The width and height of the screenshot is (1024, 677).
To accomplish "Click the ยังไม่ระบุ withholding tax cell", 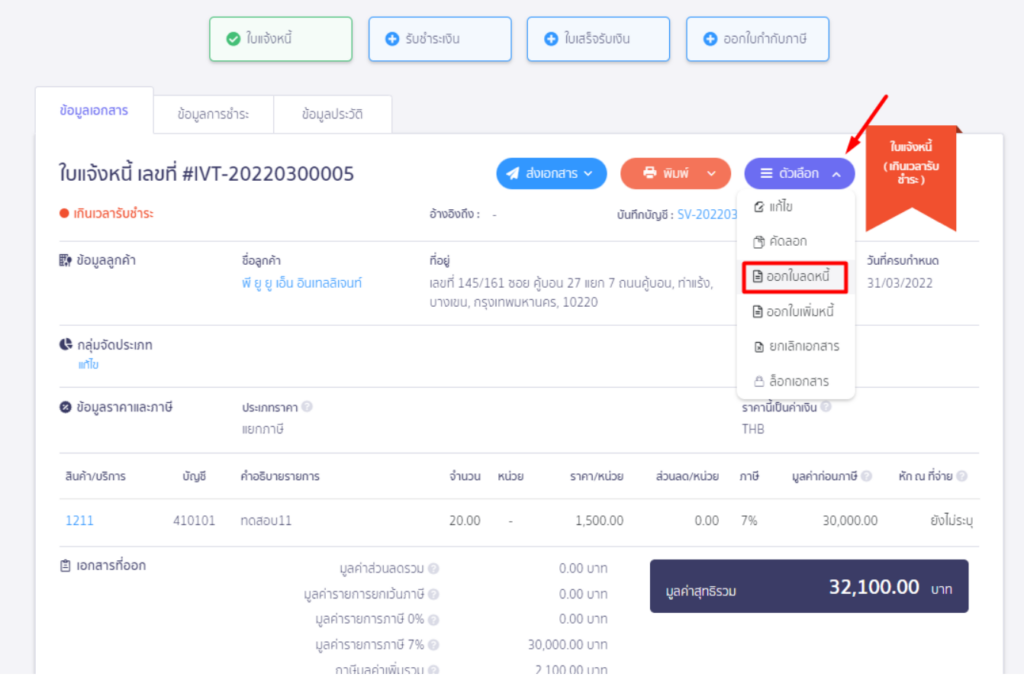I will (x=952, y=521).
